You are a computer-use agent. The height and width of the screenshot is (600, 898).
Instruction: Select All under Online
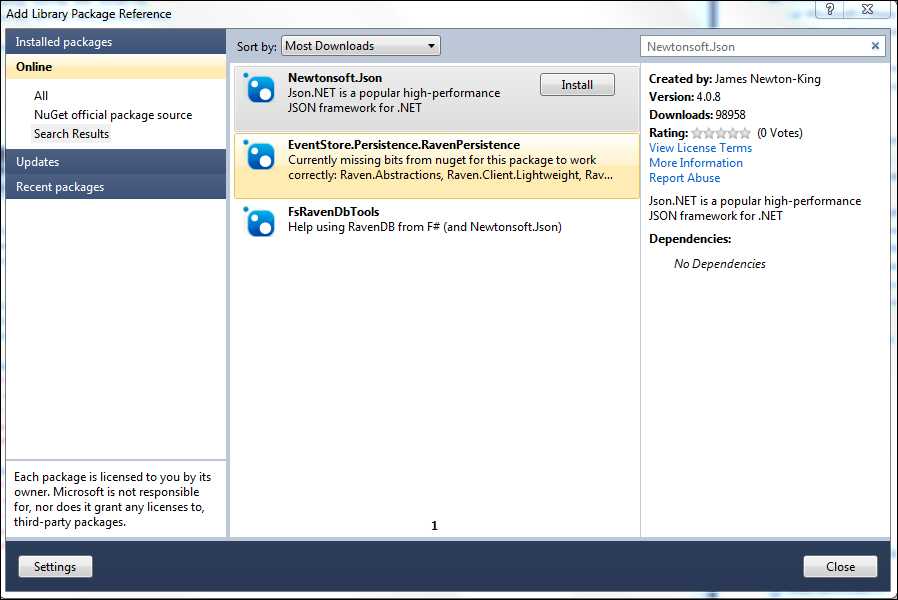click(x=41, y=96)
